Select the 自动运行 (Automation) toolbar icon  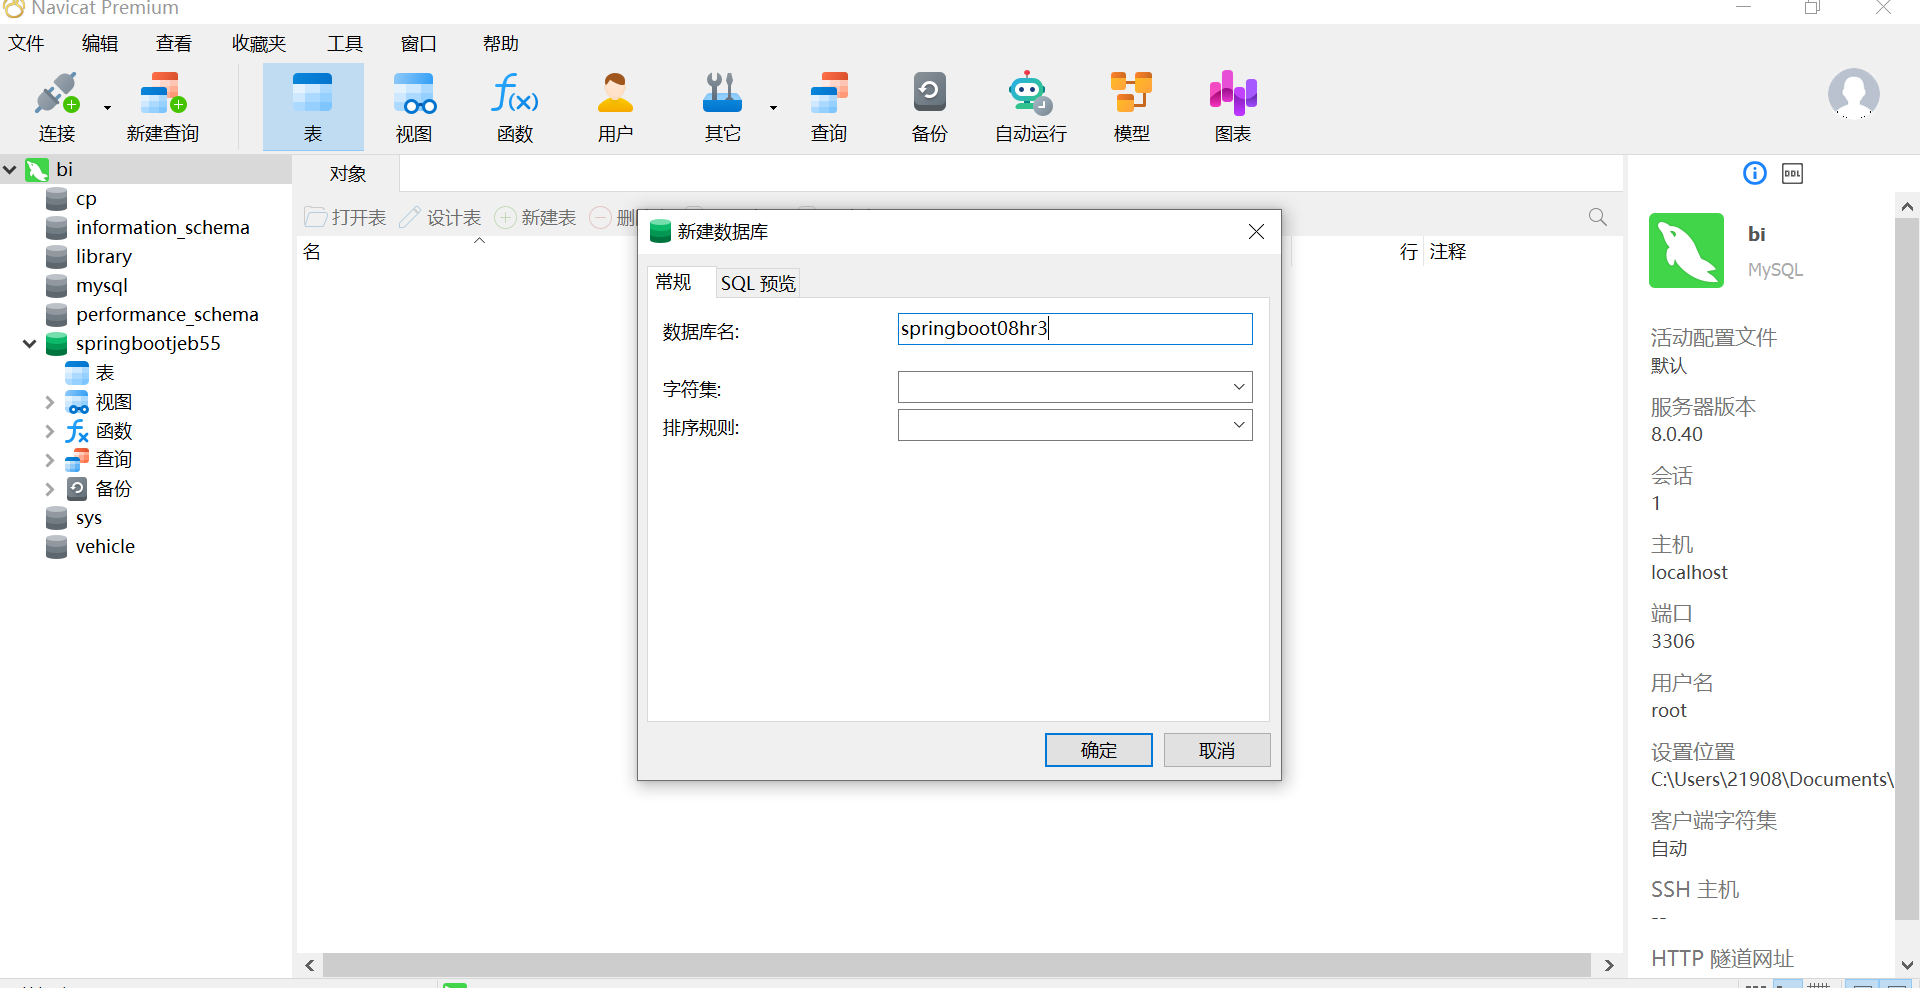tap(1029, 106)
